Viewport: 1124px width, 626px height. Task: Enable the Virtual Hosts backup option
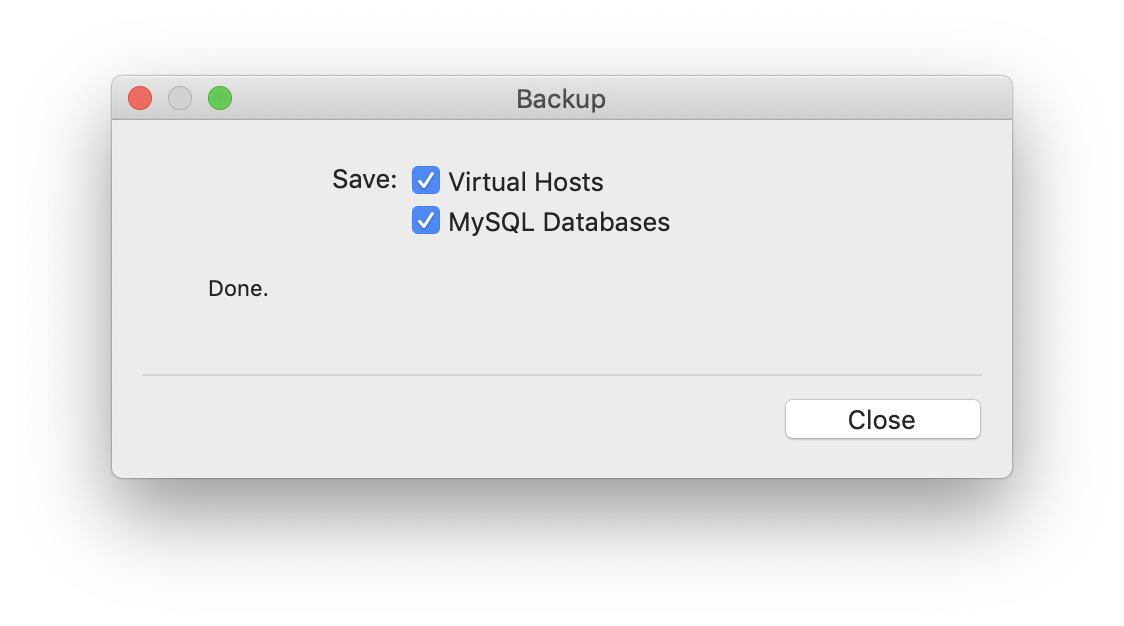(x=426, y=180)
